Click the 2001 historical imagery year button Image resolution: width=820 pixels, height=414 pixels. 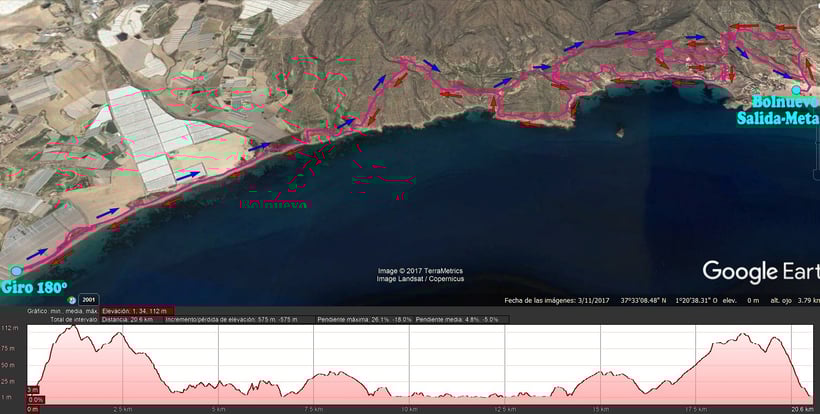(88, 301)
